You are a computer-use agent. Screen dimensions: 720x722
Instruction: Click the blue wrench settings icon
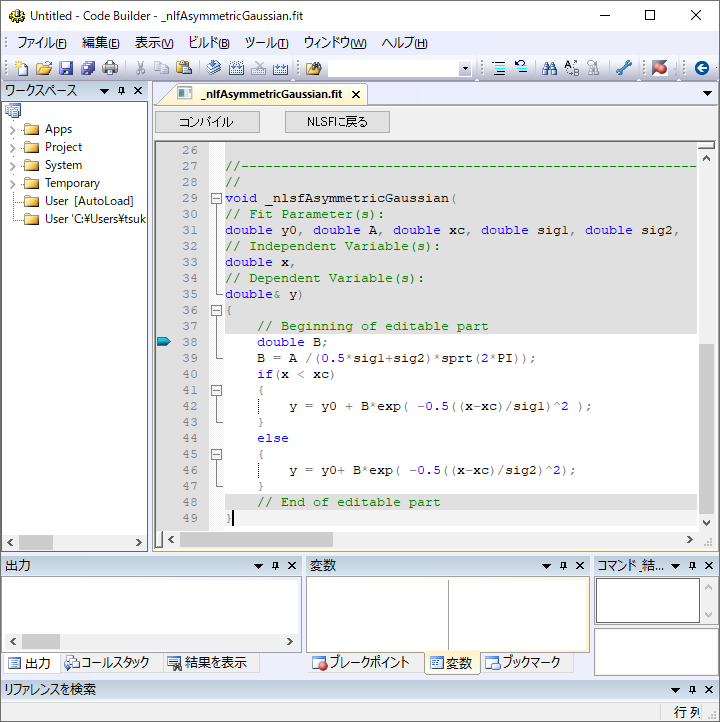click(x=624, y=68)
